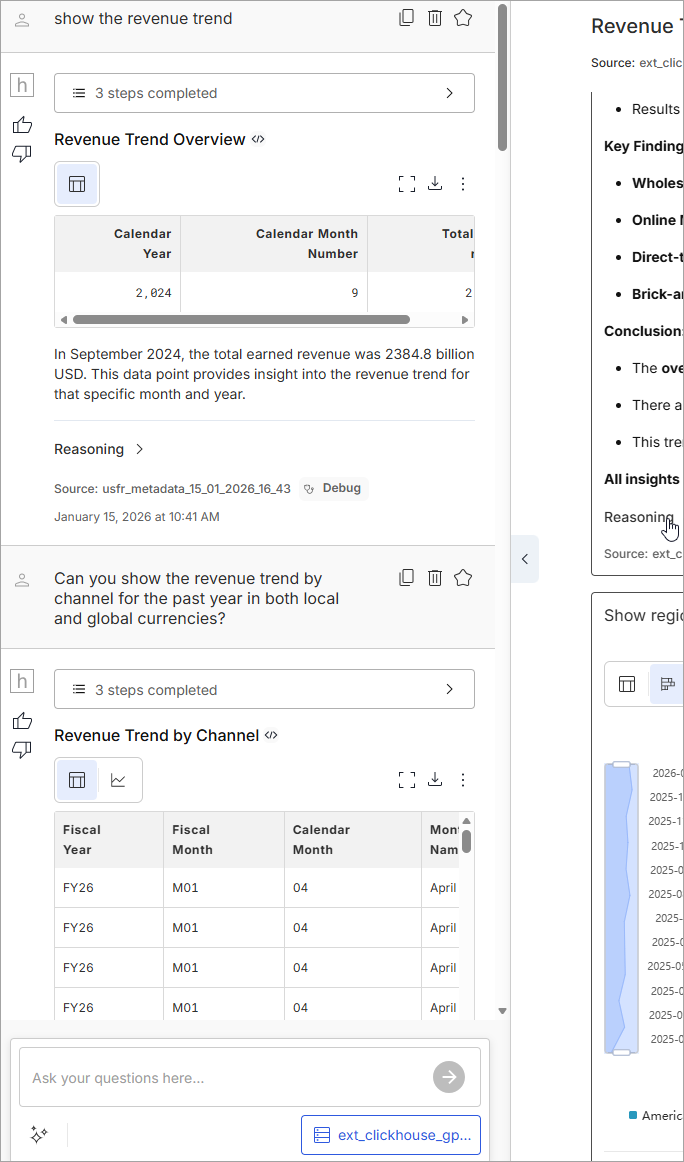Screen dimensions: 684x1162
Task: Expand Reasoning under Revenue Trend Overview
Action: pyautogui.click(x=99, y=449)
